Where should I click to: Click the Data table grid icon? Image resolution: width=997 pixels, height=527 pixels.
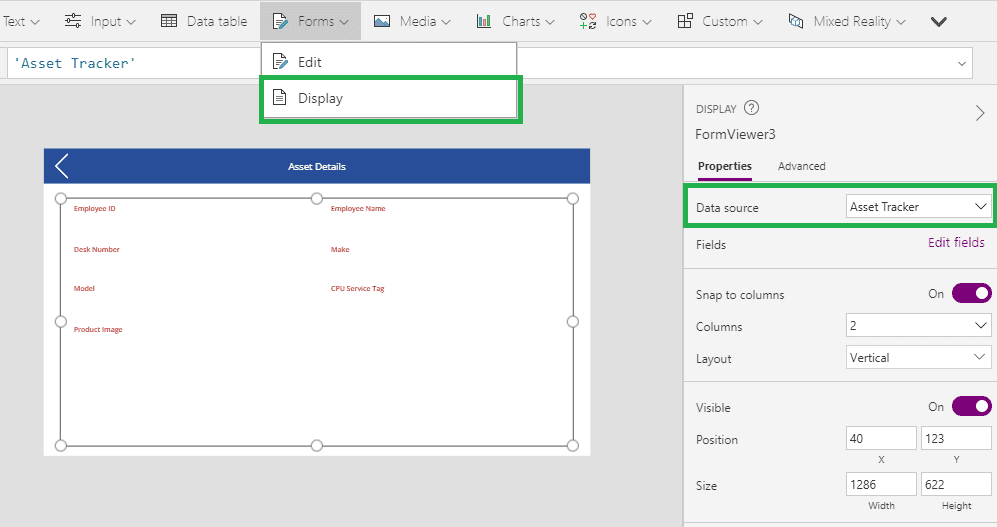pos(170,21)
